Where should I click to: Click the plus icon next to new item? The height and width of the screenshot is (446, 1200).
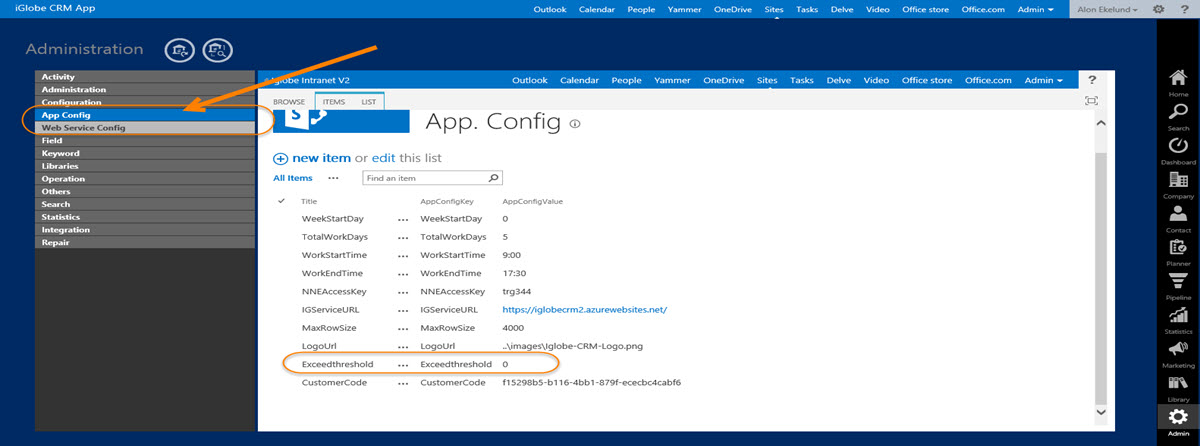click(x=280, y=158)
